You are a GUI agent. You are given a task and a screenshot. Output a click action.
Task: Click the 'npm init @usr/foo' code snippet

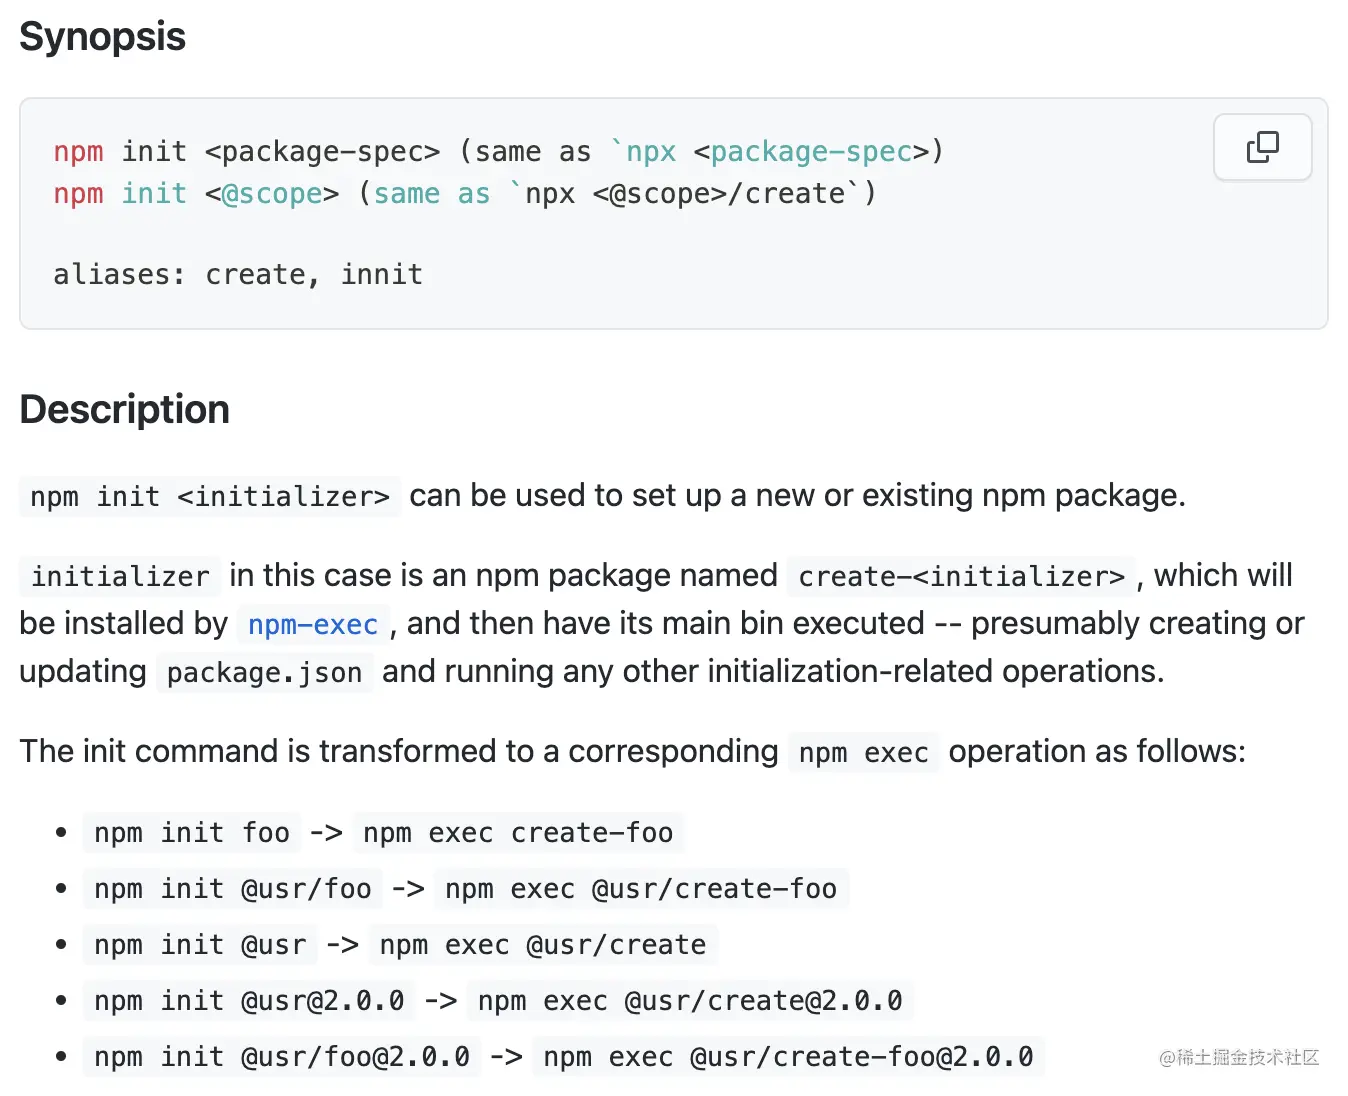[x=232, y=889]
